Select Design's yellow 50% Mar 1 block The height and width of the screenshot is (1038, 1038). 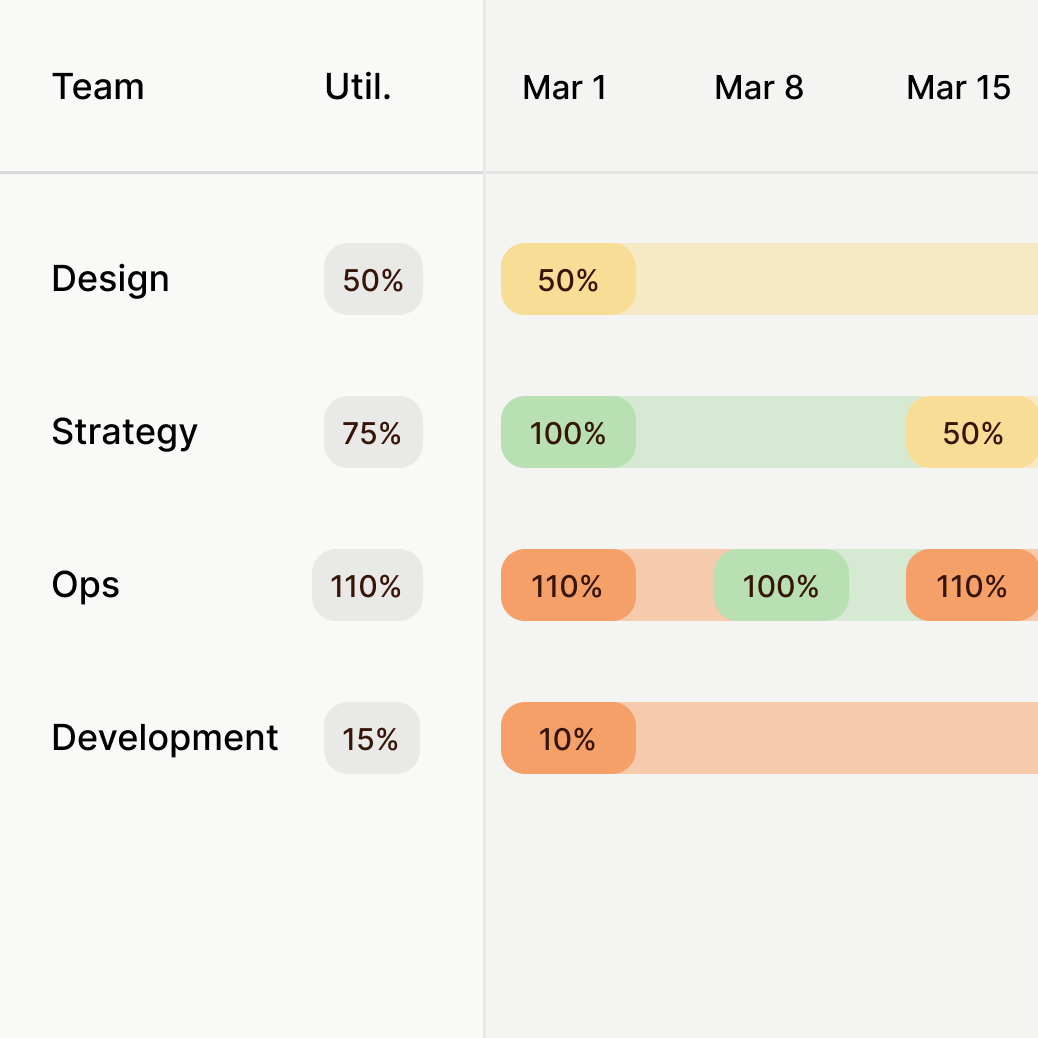tap(568, 280)
